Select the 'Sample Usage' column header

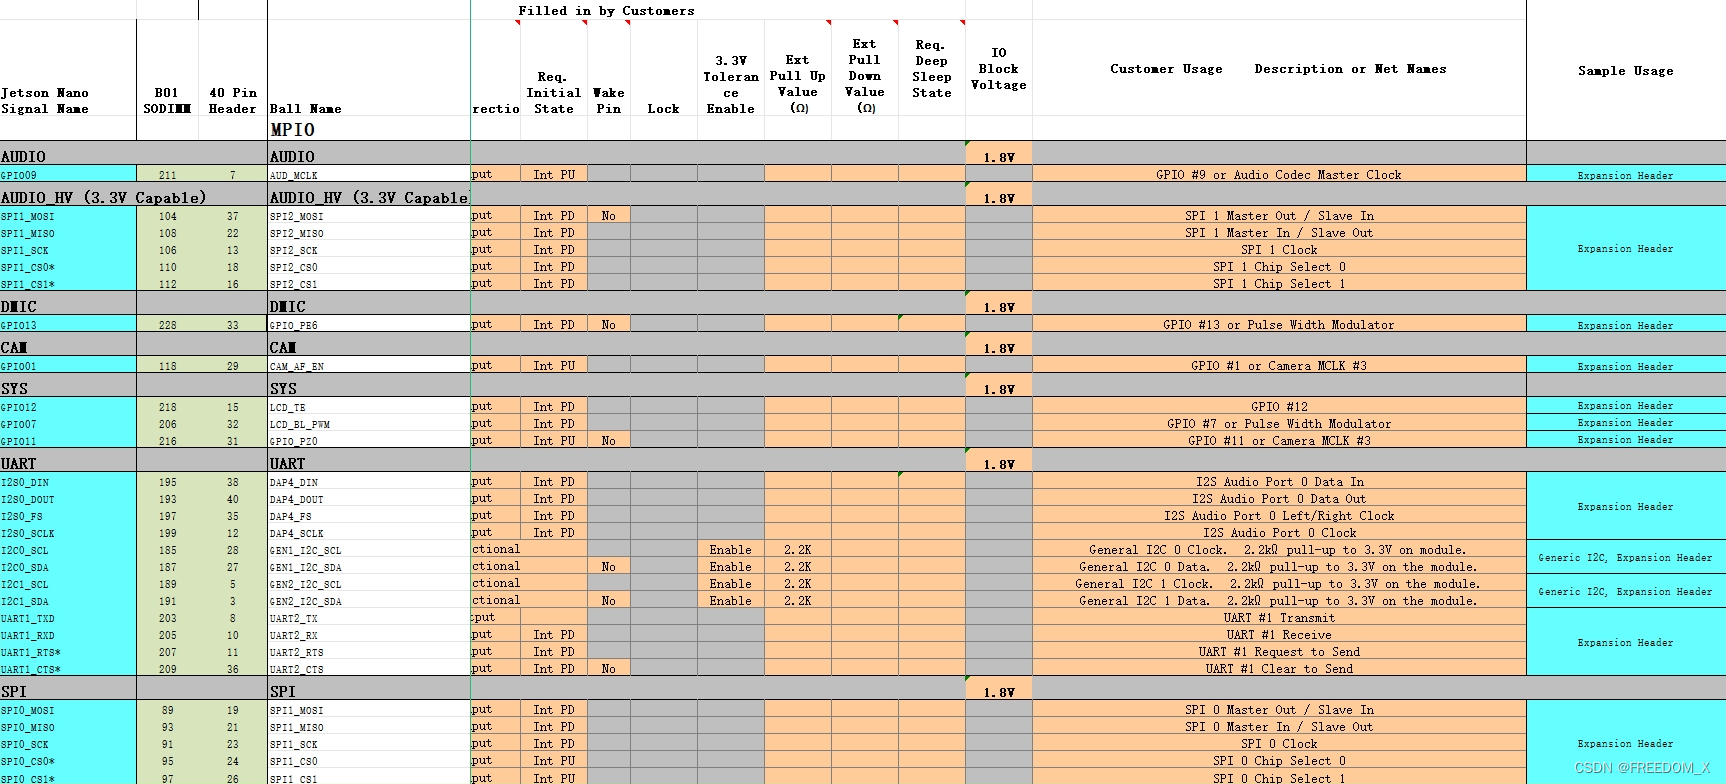(1626, 70)
